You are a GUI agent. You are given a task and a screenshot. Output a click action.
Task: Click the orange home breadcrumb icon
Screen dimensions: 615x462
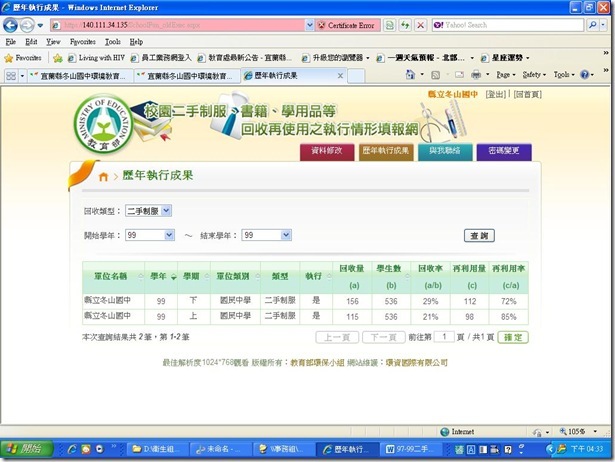click(103, 176)
